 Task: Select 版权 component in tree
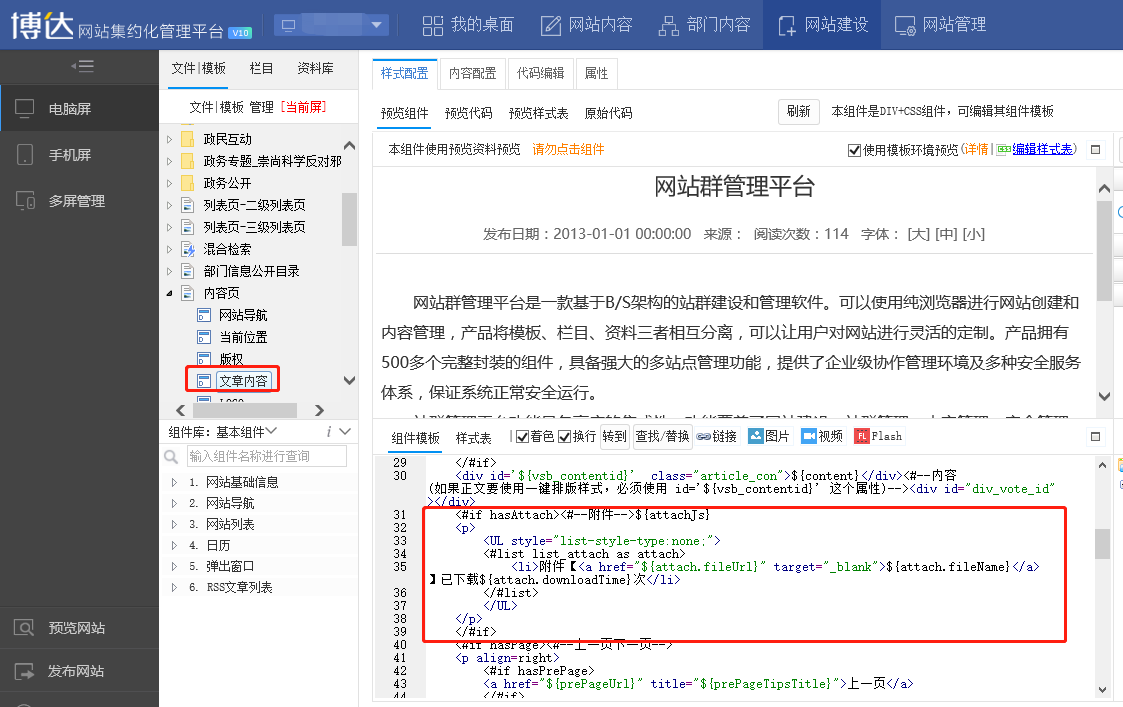coord(231,359)
